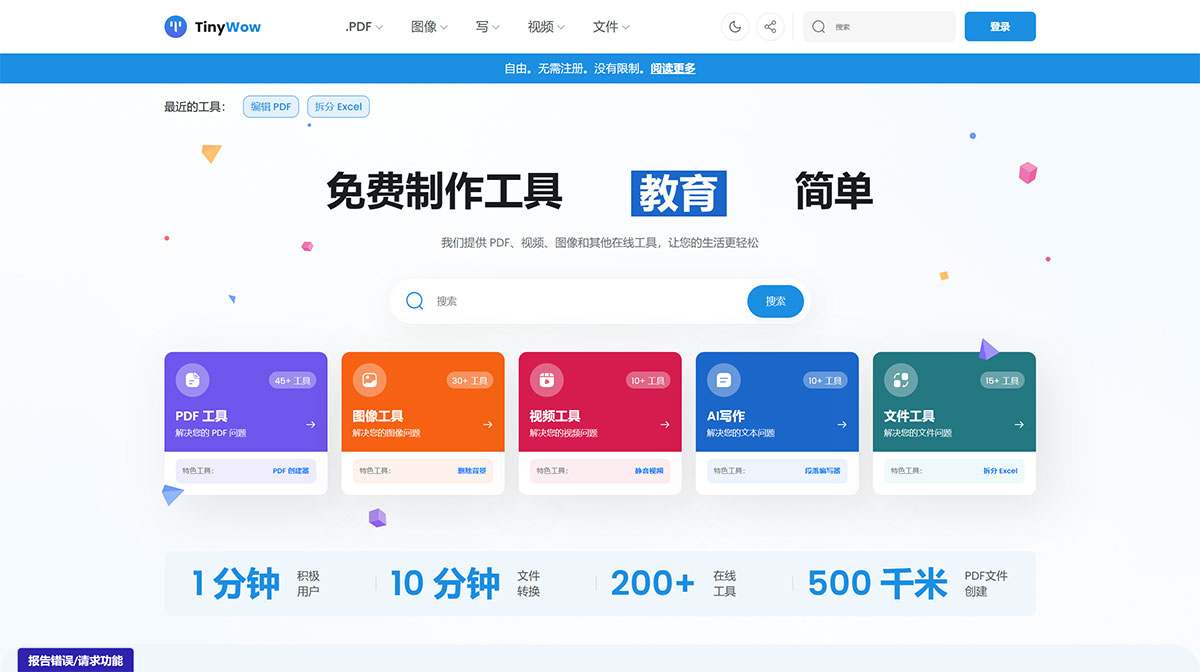Click the magnifier icon in the center search bar
This screenshot has width=1200, height=672.
(x=414, y=300)
